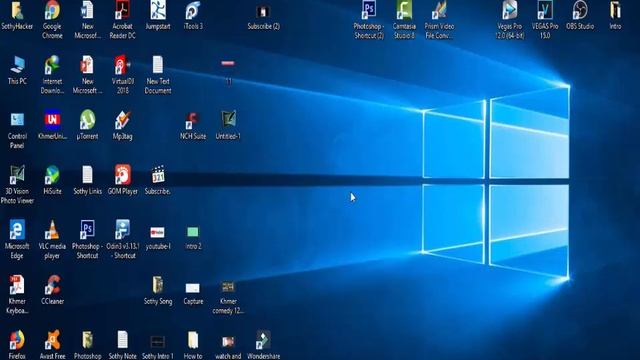Select the Intro 2 file icon
The width and height of the screenshot is (640, 360).
[x=193, y=232]
